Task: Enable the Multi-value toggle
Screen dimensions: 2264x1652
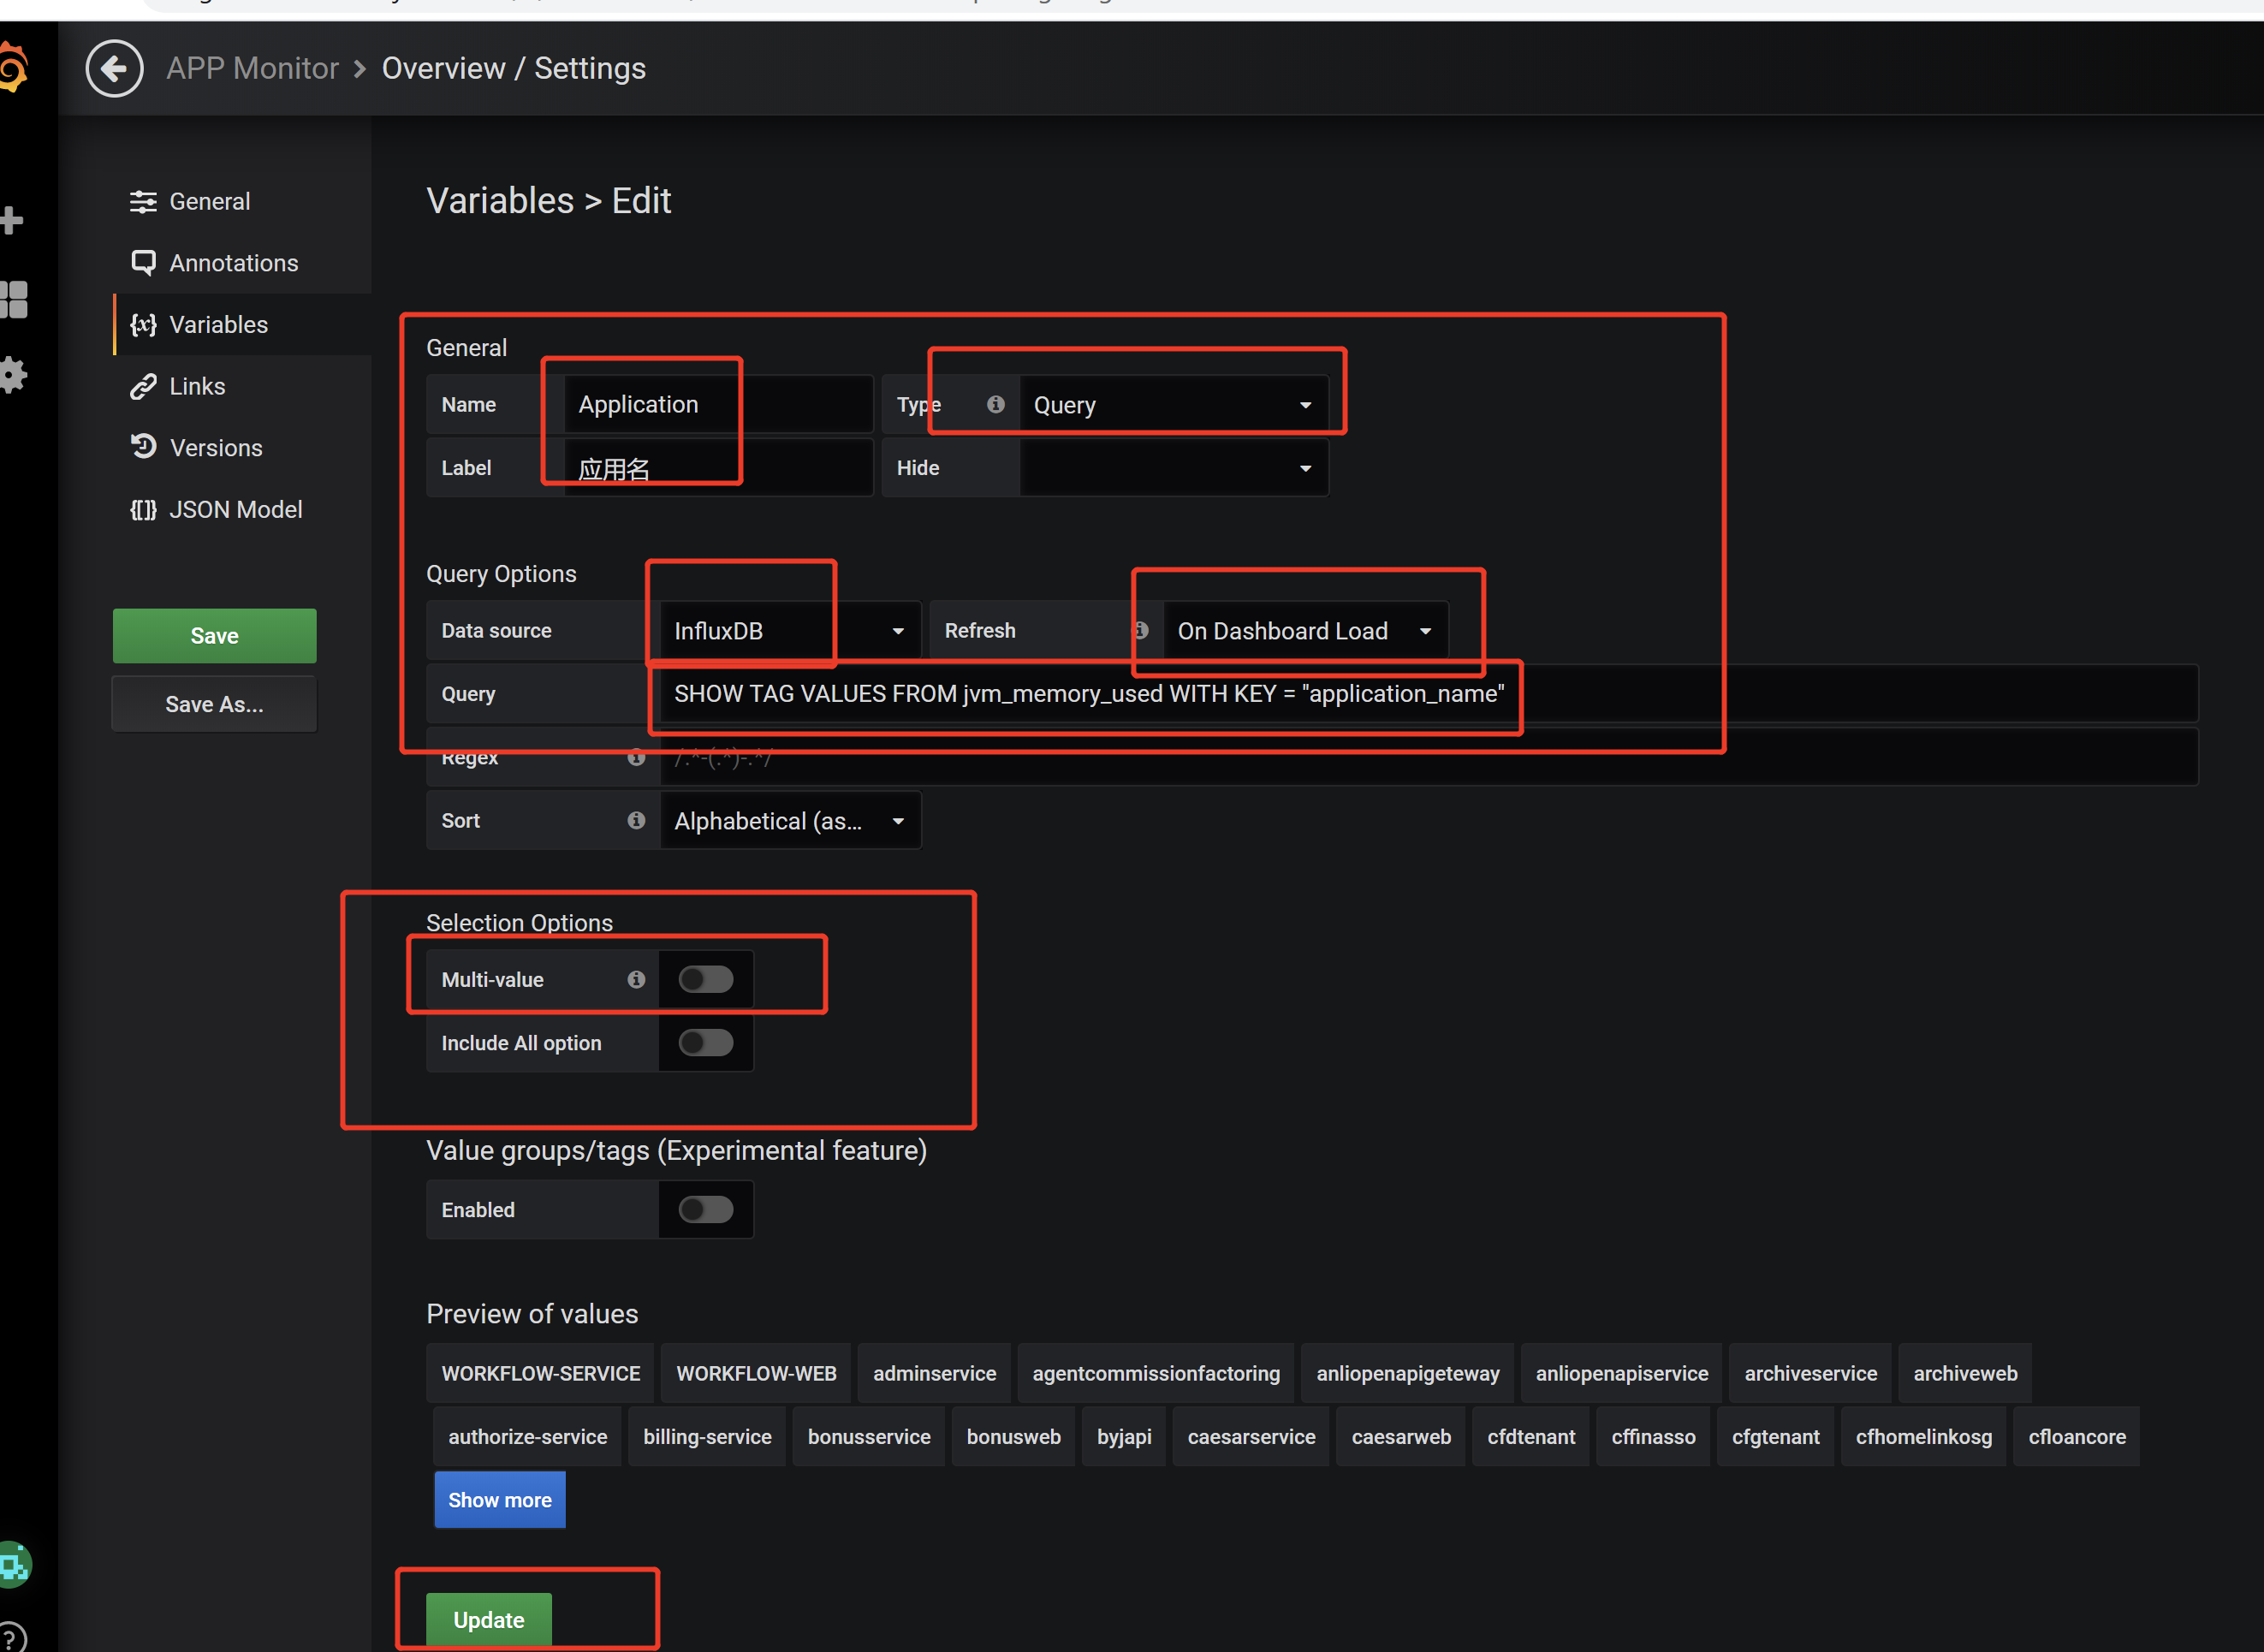Action: (x=705, y=979)
